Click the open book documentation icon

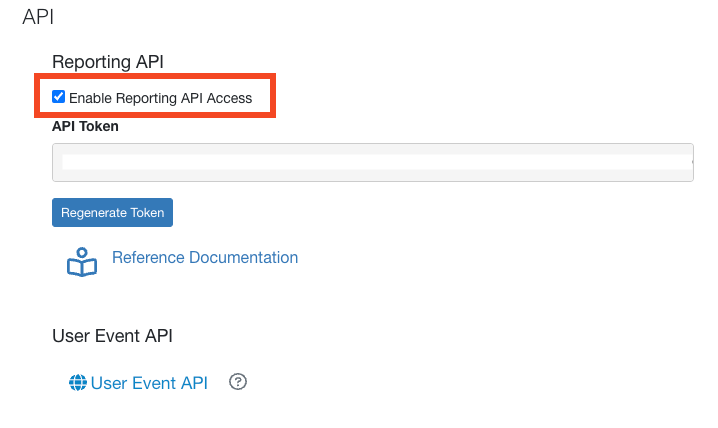tap(82, 262)
